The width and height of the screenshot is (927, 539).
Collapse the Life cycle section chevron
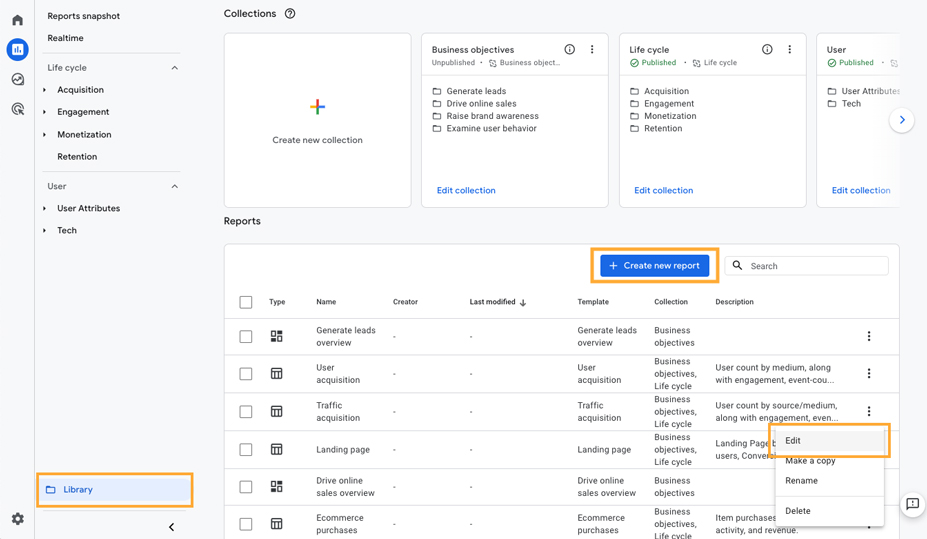[174, 68]
